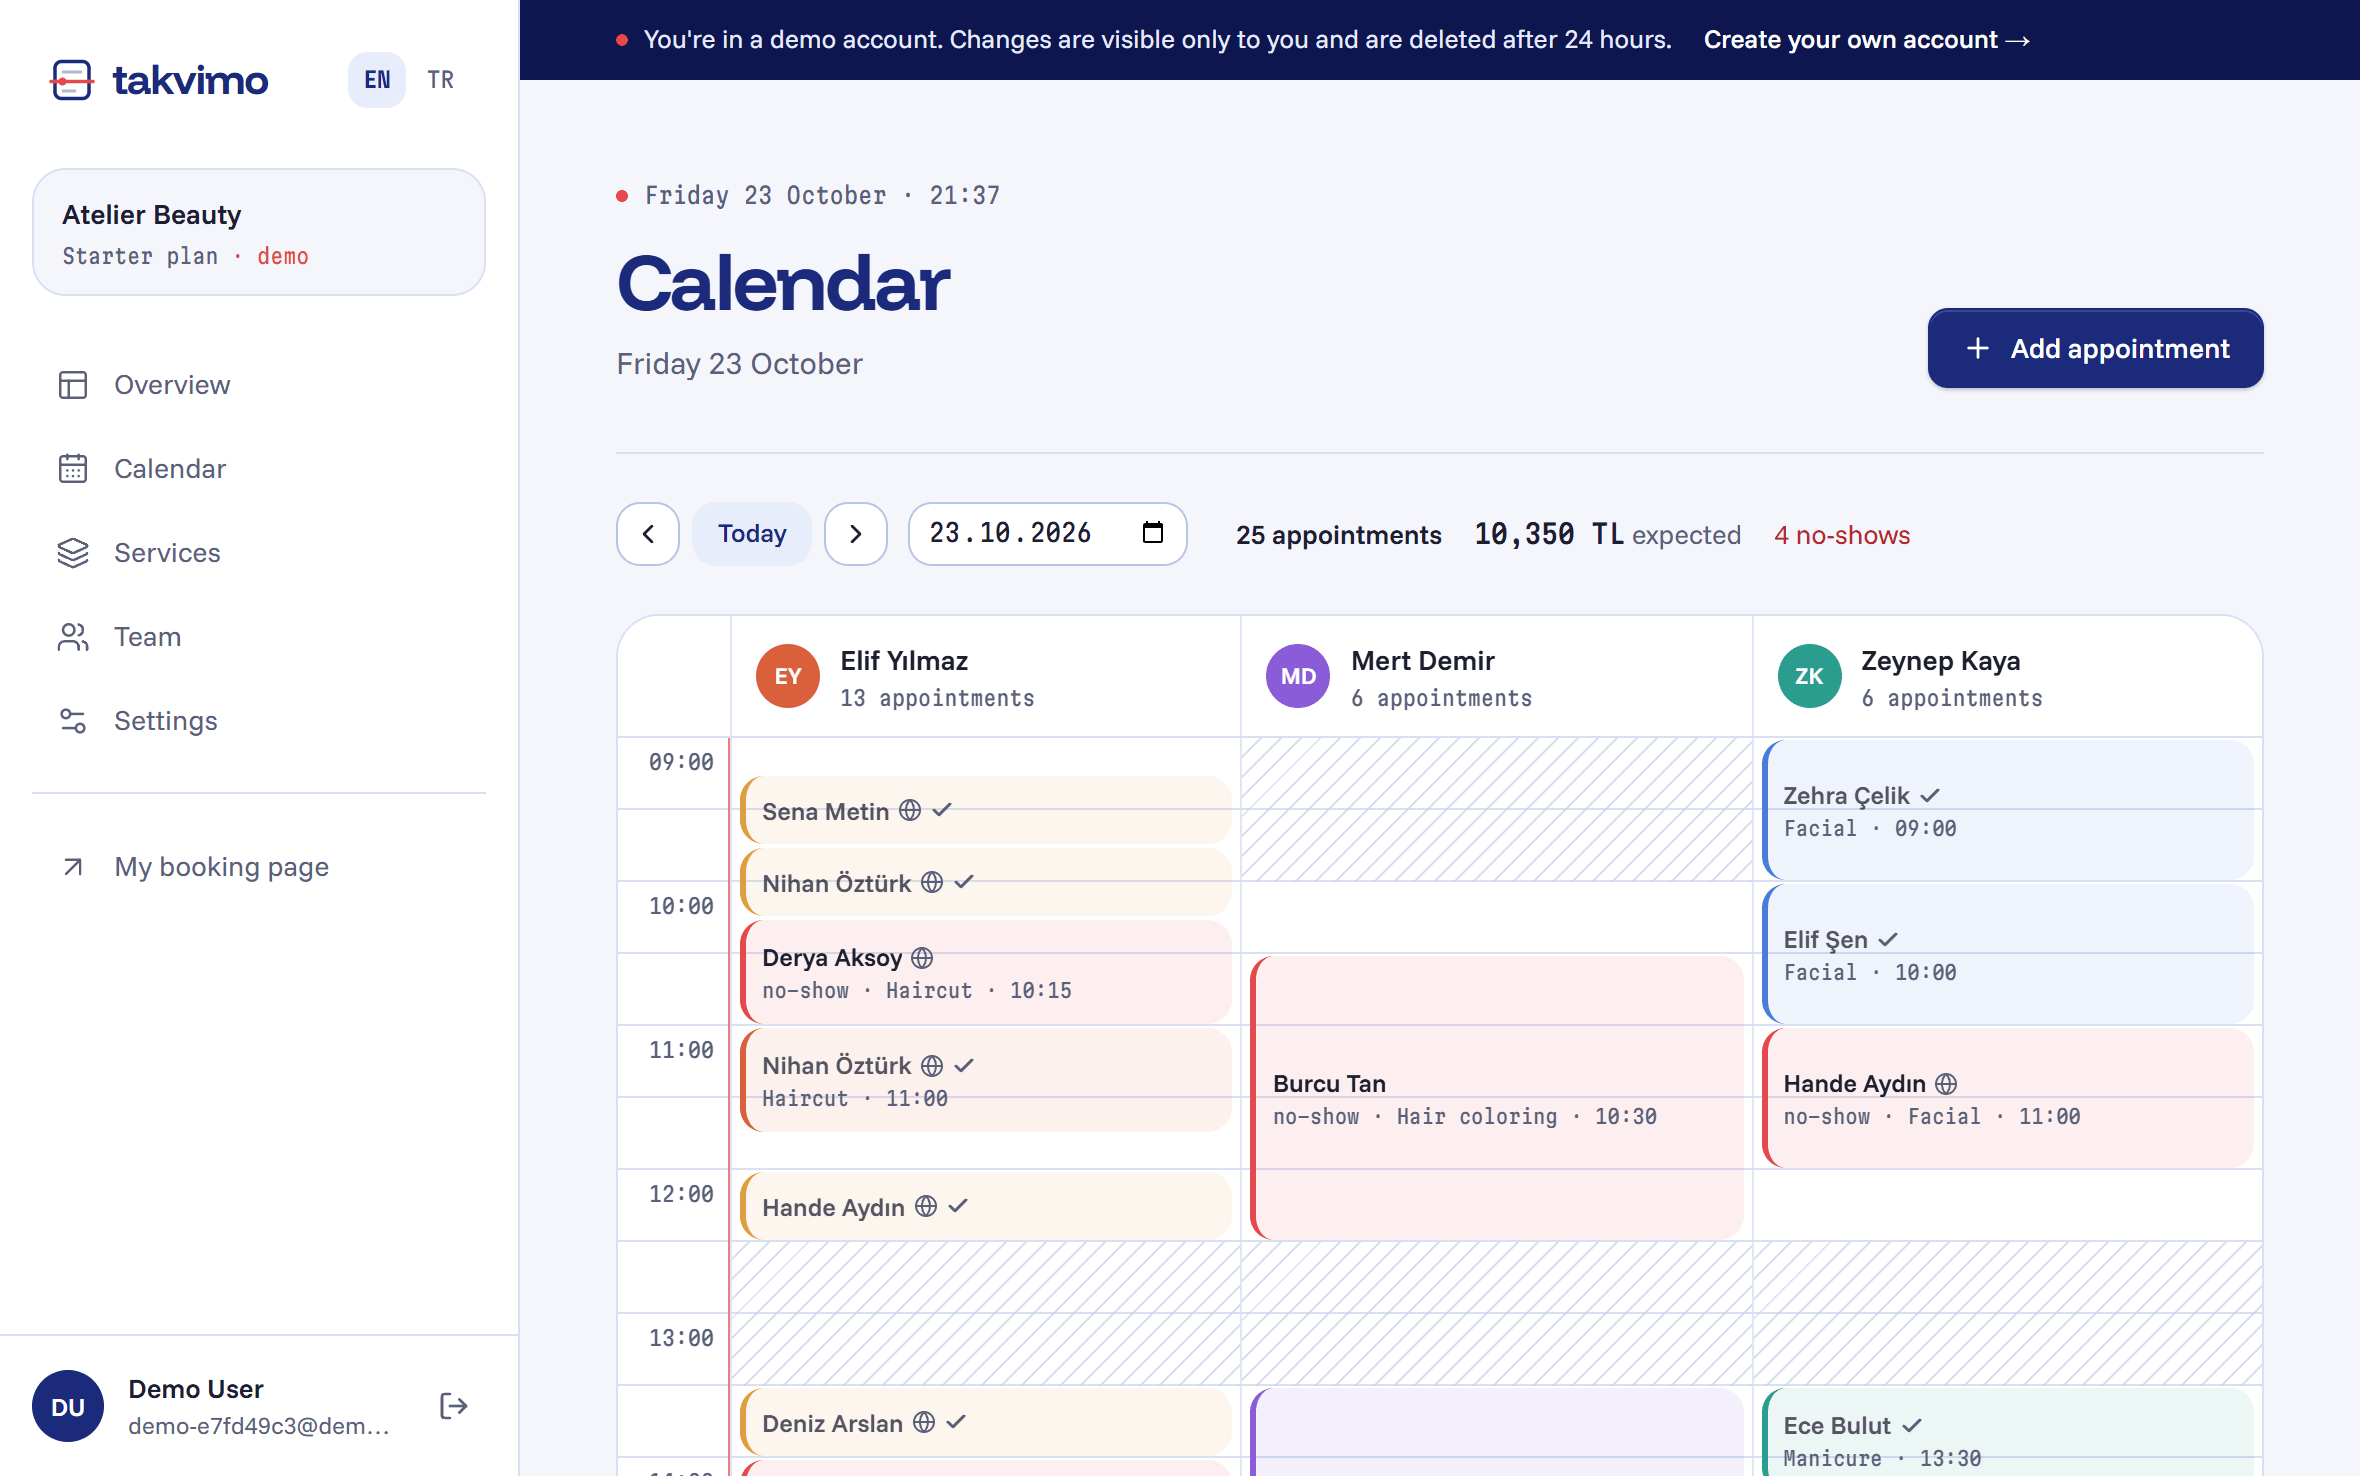Click the DU user avatar

coord(68,1406)
